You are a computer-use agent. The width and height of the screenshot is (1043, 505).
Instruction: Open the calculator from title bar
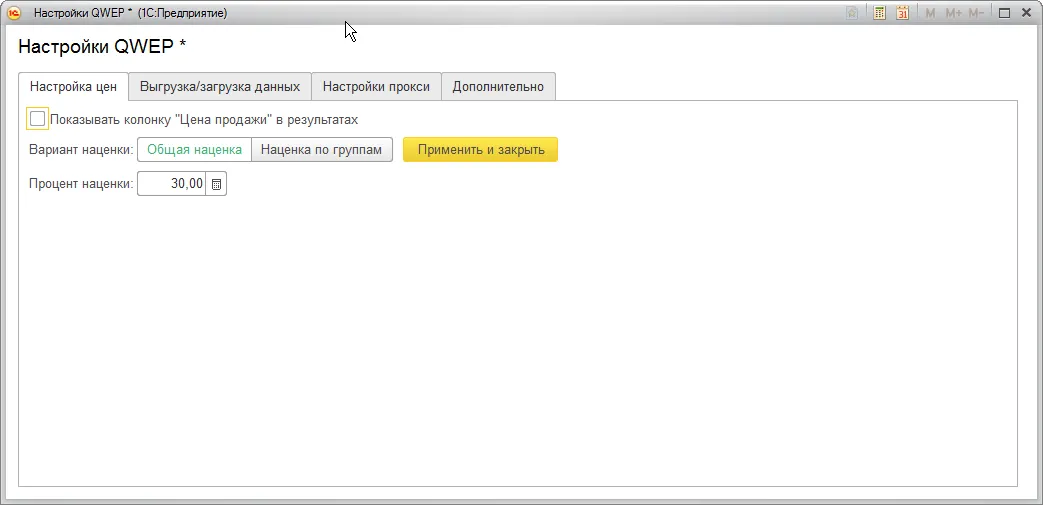[879, 13]
